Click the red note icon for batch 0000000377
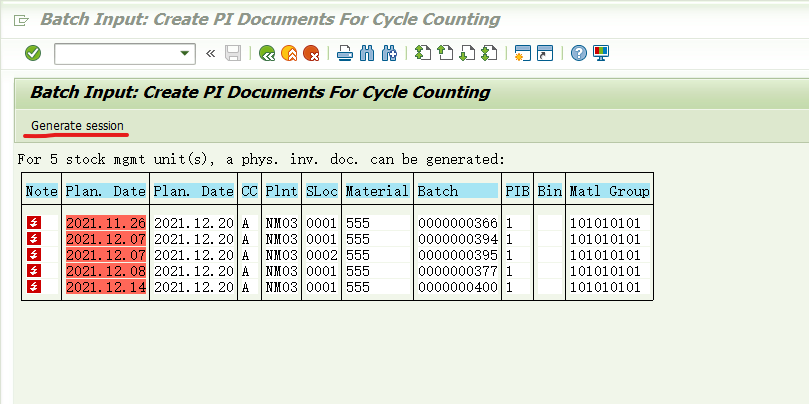The image size is (809, 404). (x=34, y=271)
